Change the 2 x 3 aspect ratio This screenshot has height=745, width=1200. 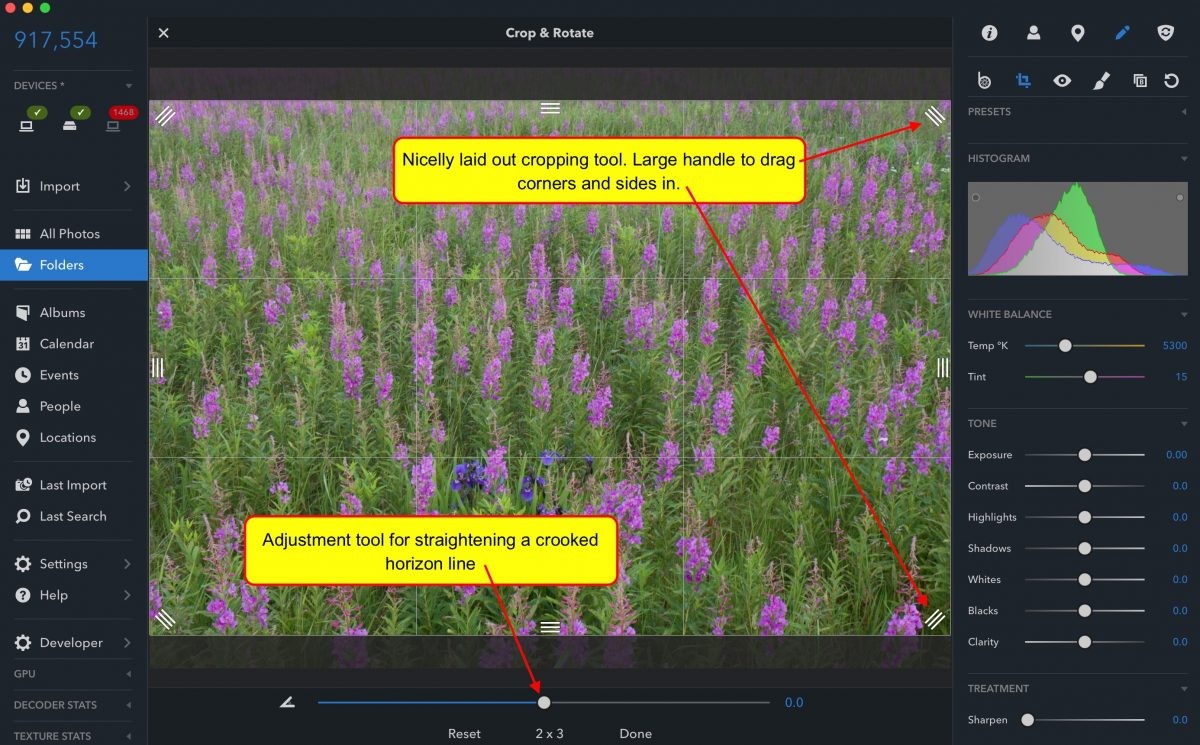[549, 733]
